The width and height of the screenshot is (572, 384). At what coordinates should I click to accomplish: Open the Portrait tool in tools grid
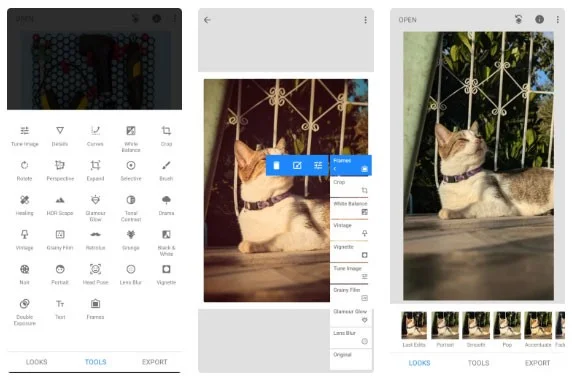pyautogui.click(x=60, y=275)
